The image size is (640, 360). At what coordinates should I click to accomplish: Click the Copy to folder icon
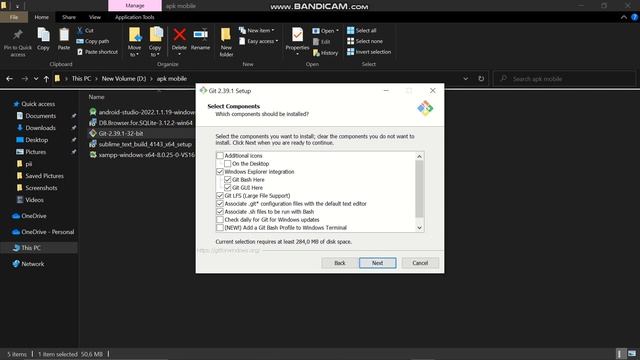click(156, 35)
